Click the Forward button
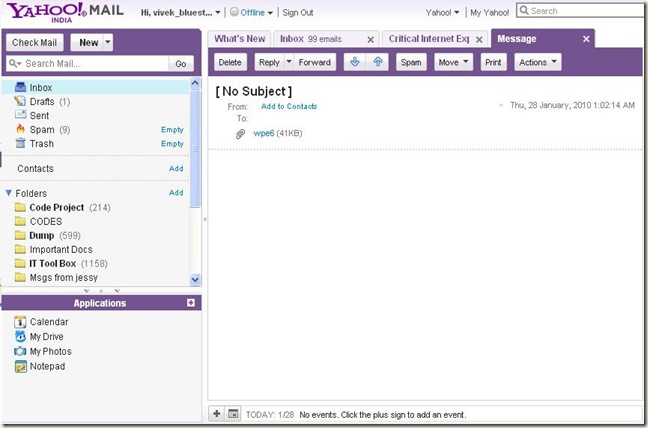Viewport: 648px width, 428px height. pos(315,62)
